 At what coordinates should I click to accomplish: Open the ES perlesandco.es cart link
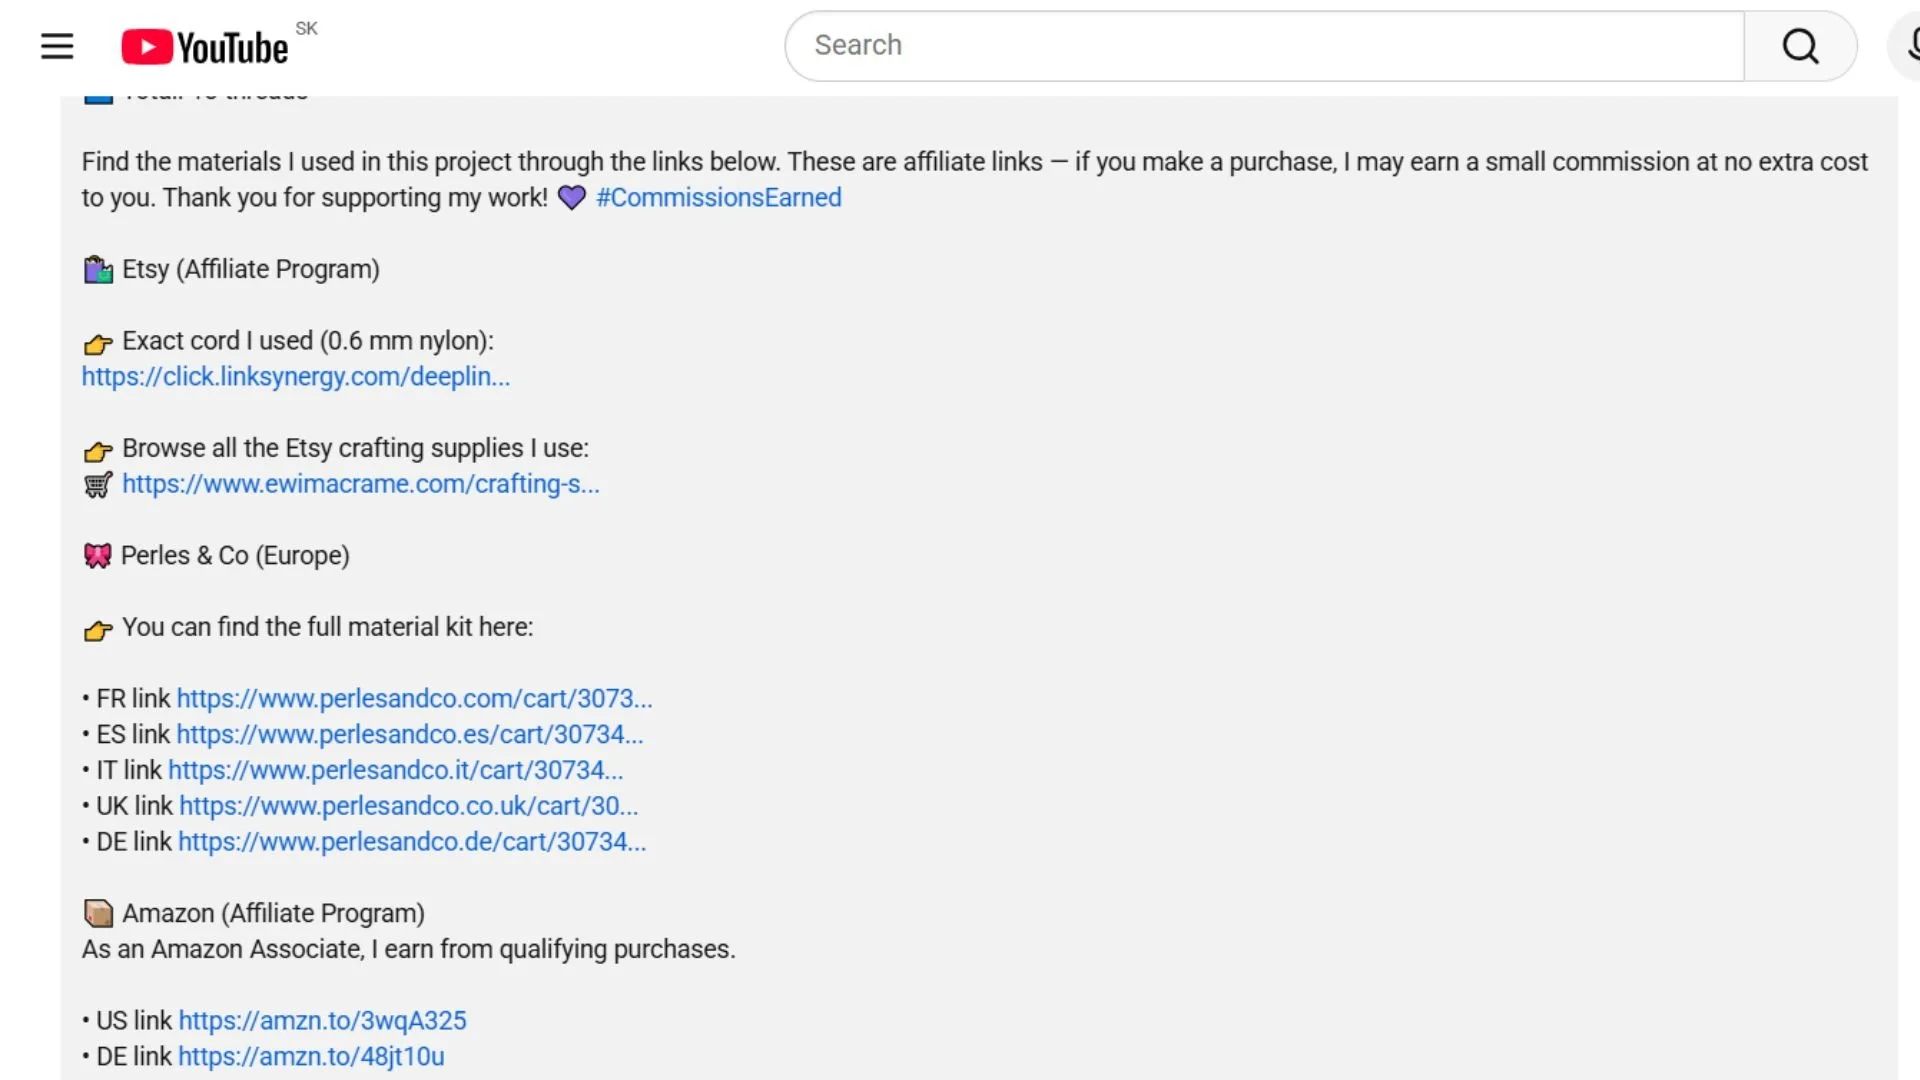click(410, 735)
